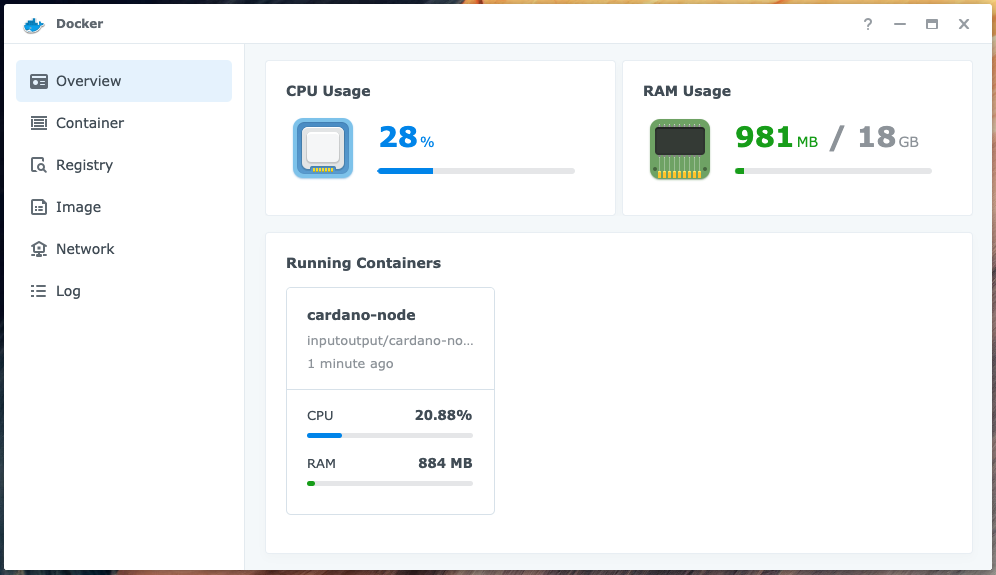The height and width of the screenshot is (575, 996).
Task: Click the RAM label in cardano-node card
Action: click(x=321, y=463)
